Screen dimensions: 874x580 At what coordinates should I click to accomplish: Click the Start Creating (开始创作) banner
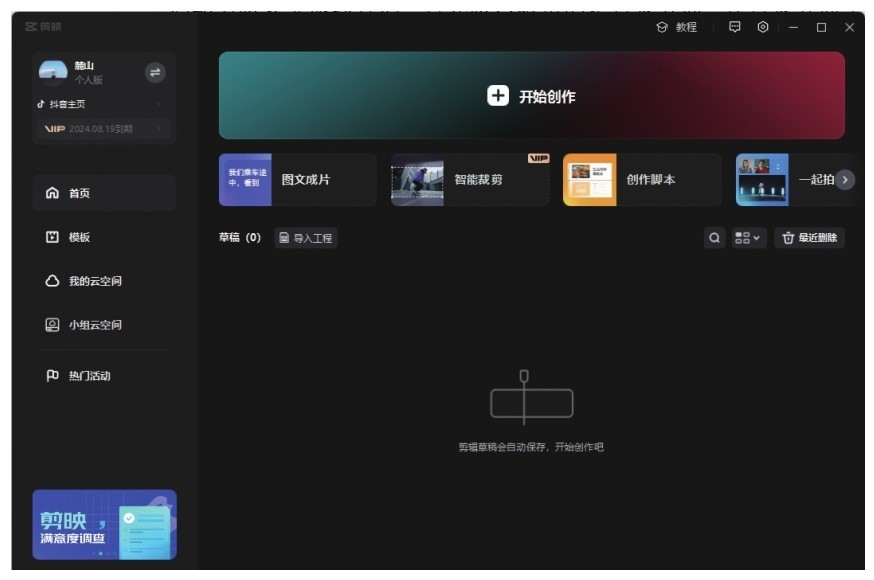point(531,95)
